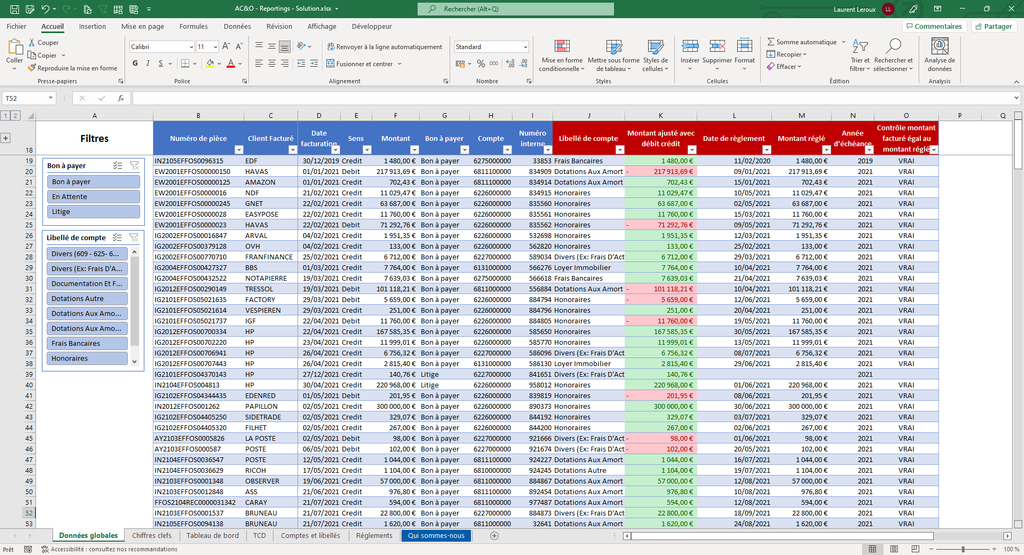Screen dimensions: 1024x555
Task: Toggle the Frais Bancaires slicer item
Action: click(87, 343)
